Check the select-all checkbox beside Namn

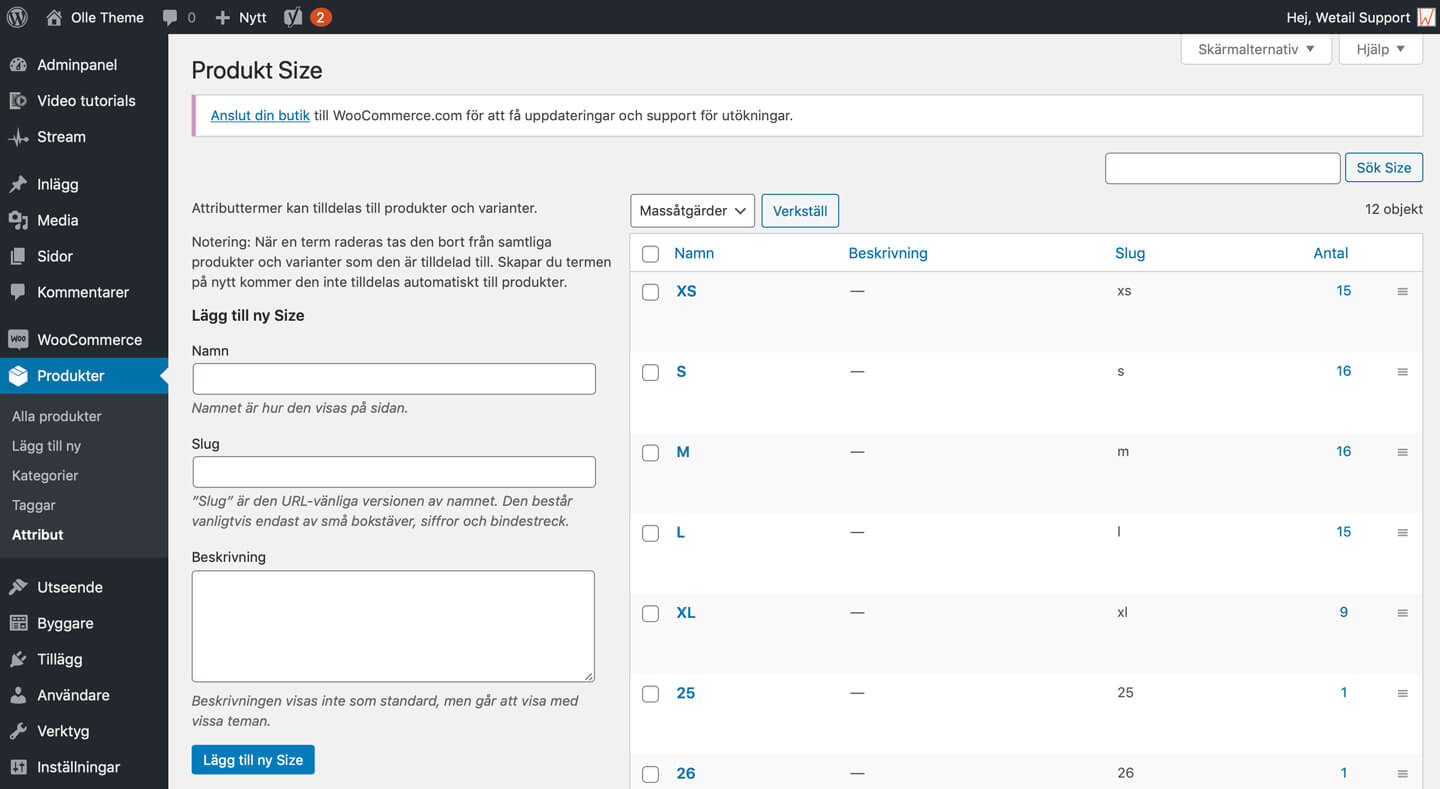click(x=650, y=254)
